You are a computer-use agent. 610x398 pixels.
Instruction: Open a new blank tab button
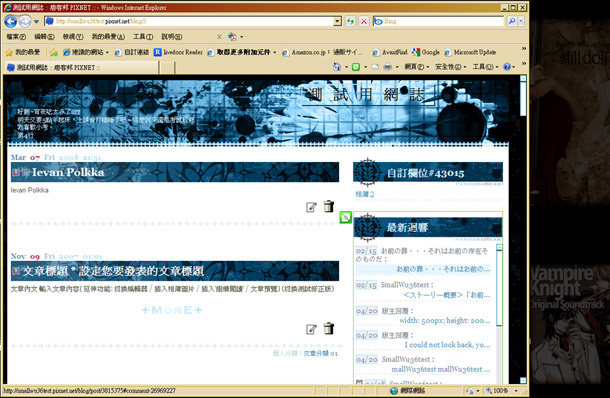coord(167,67)
